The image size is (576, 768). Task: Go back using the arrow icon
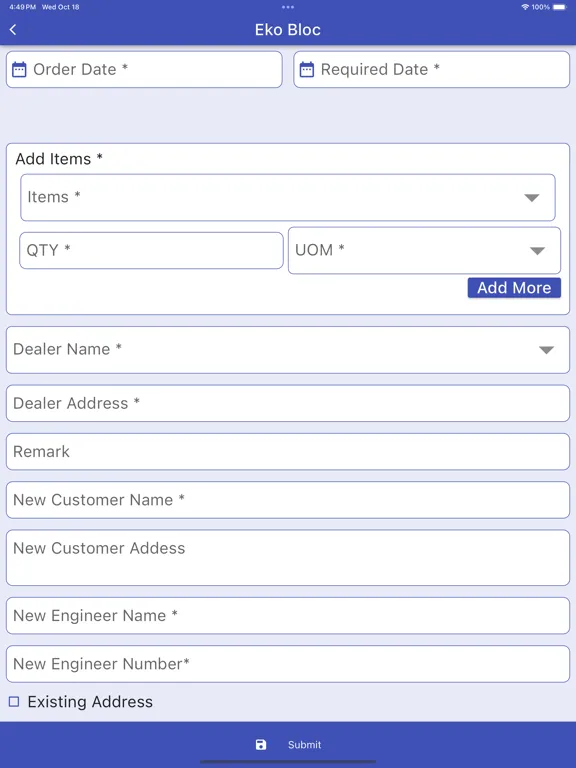13,29
